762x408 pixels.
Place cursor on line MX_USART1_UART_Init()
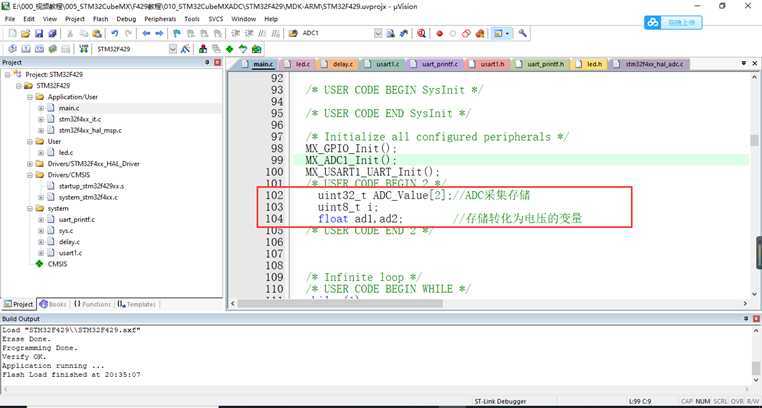point(372,172)
